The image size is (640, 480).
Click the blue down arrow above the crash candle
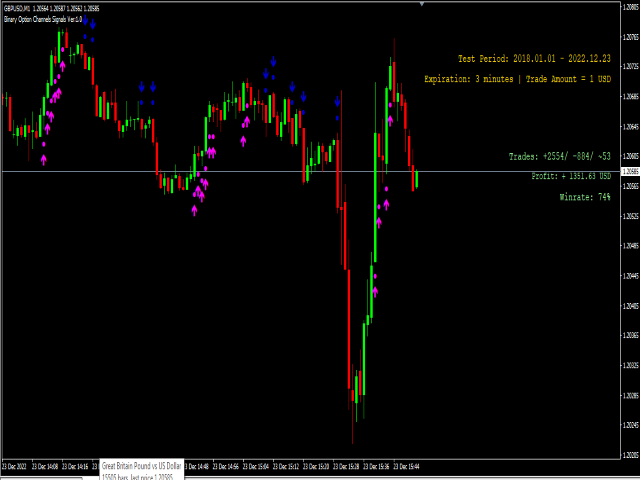(x=338, y=102)
